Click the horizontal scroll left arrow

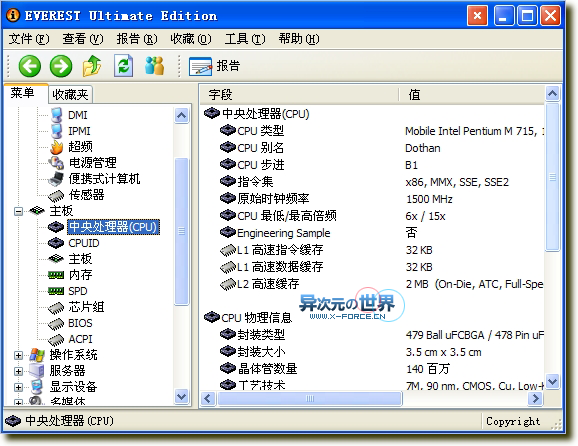point(208,398)
